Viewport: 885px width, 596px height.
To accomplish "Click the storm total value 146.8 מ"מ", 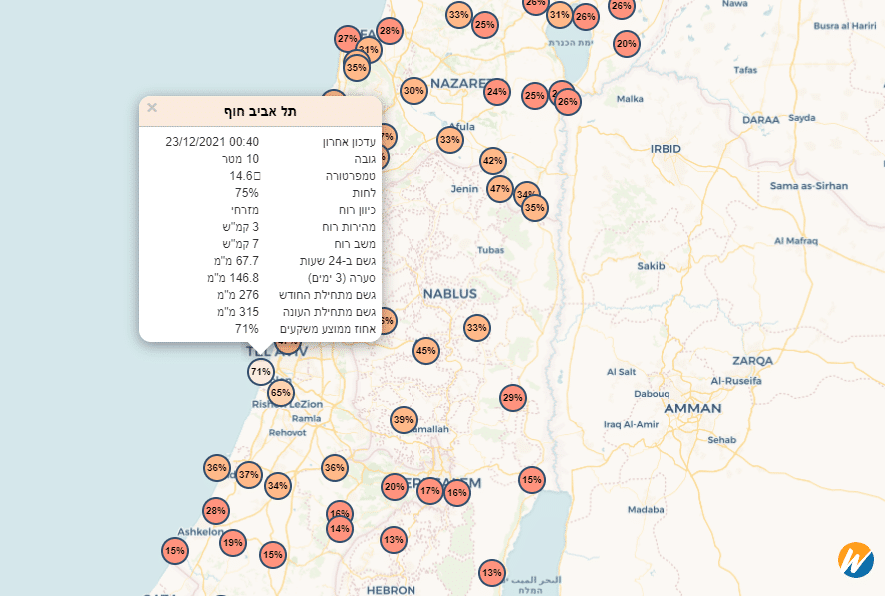I will click(233, 278).
